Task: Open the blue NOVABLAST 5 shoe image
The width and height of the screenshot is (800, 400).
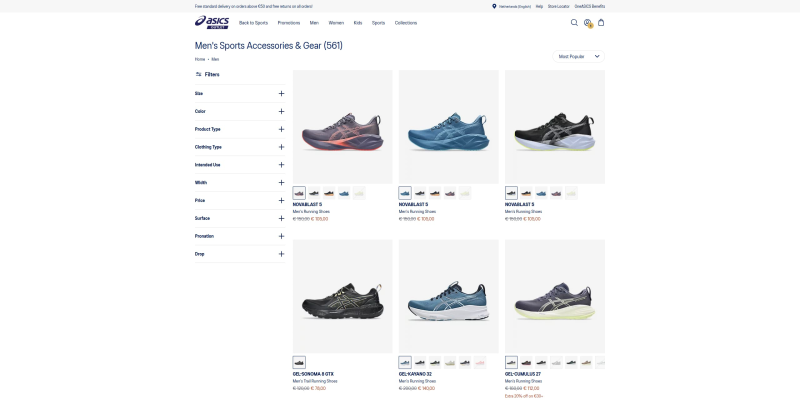Action: 449,127
